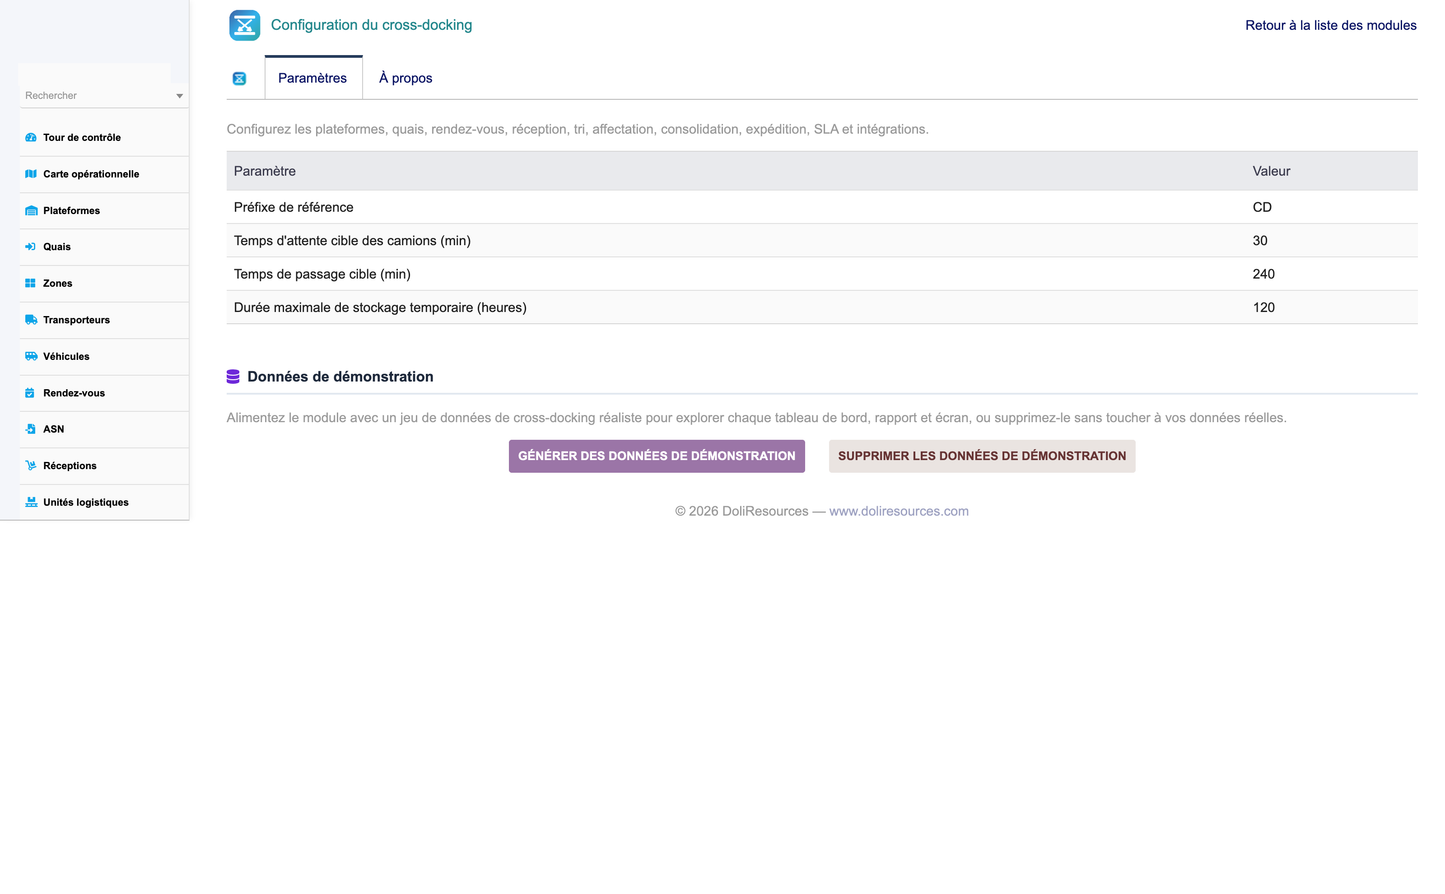The image size is (1445, 894).
Task: Click the Tour de contrôle gauge icon
Action: 31,138
